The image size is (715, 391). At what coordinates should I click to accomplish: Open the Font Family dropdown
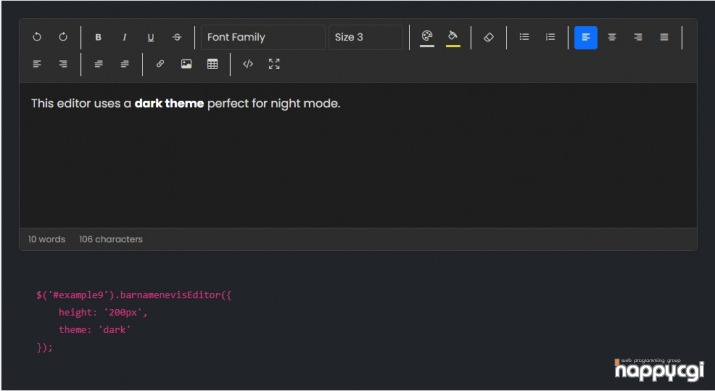coord(263,37)
